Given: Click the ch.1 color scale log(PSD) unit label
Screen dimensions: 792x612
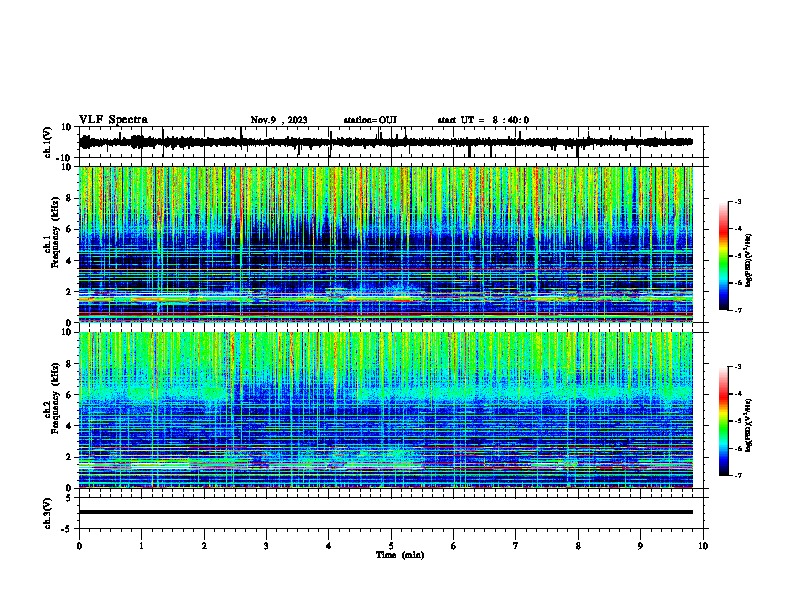Looking at the screenshot, I should pos(749,260).
